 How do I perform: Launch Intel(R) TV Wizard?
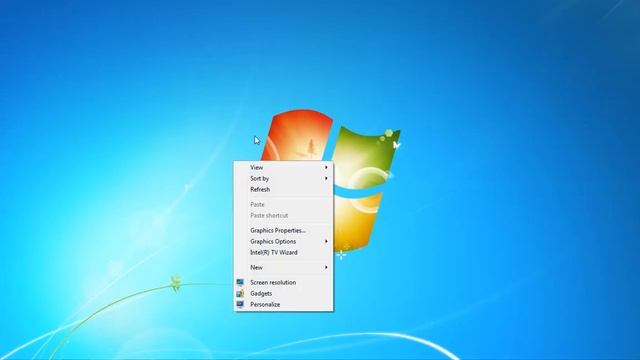tap(284, 253)
